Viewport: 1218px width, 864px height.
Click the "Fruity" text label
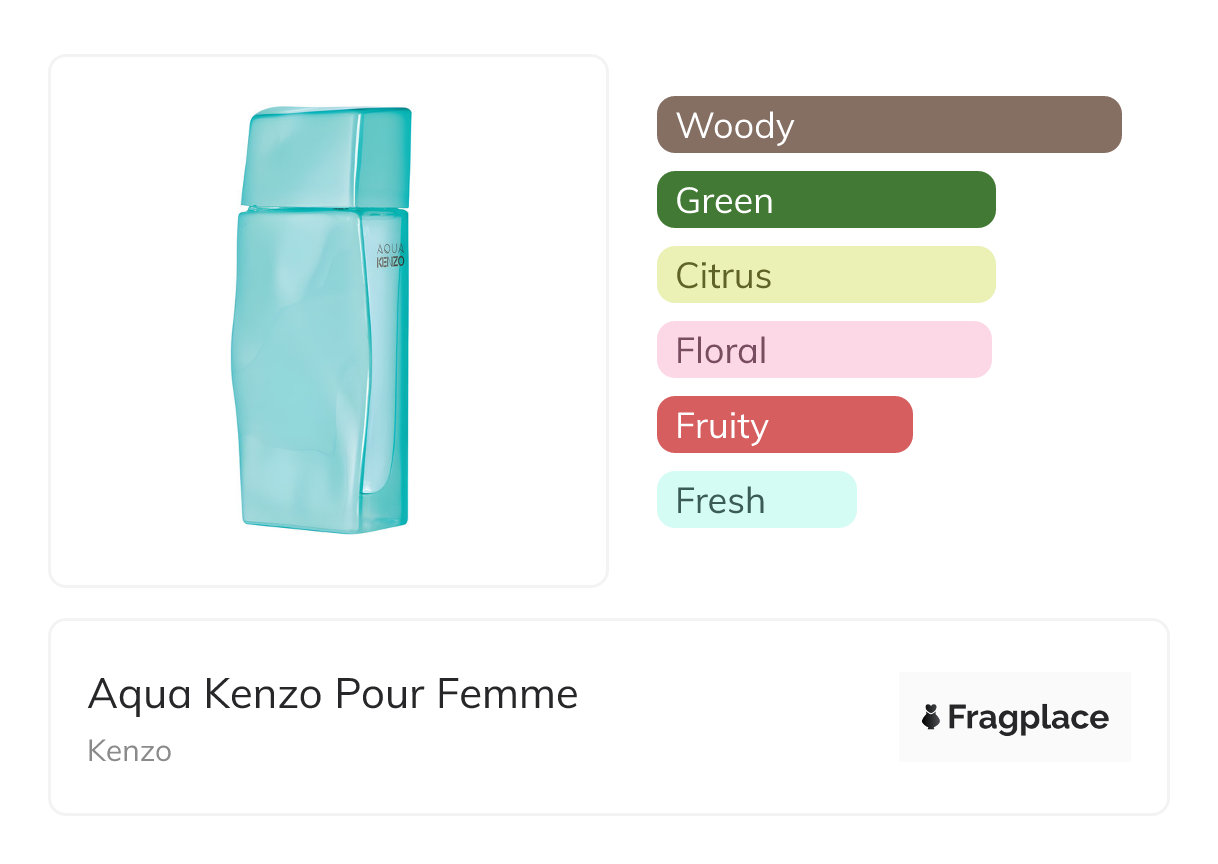(722, 426)
